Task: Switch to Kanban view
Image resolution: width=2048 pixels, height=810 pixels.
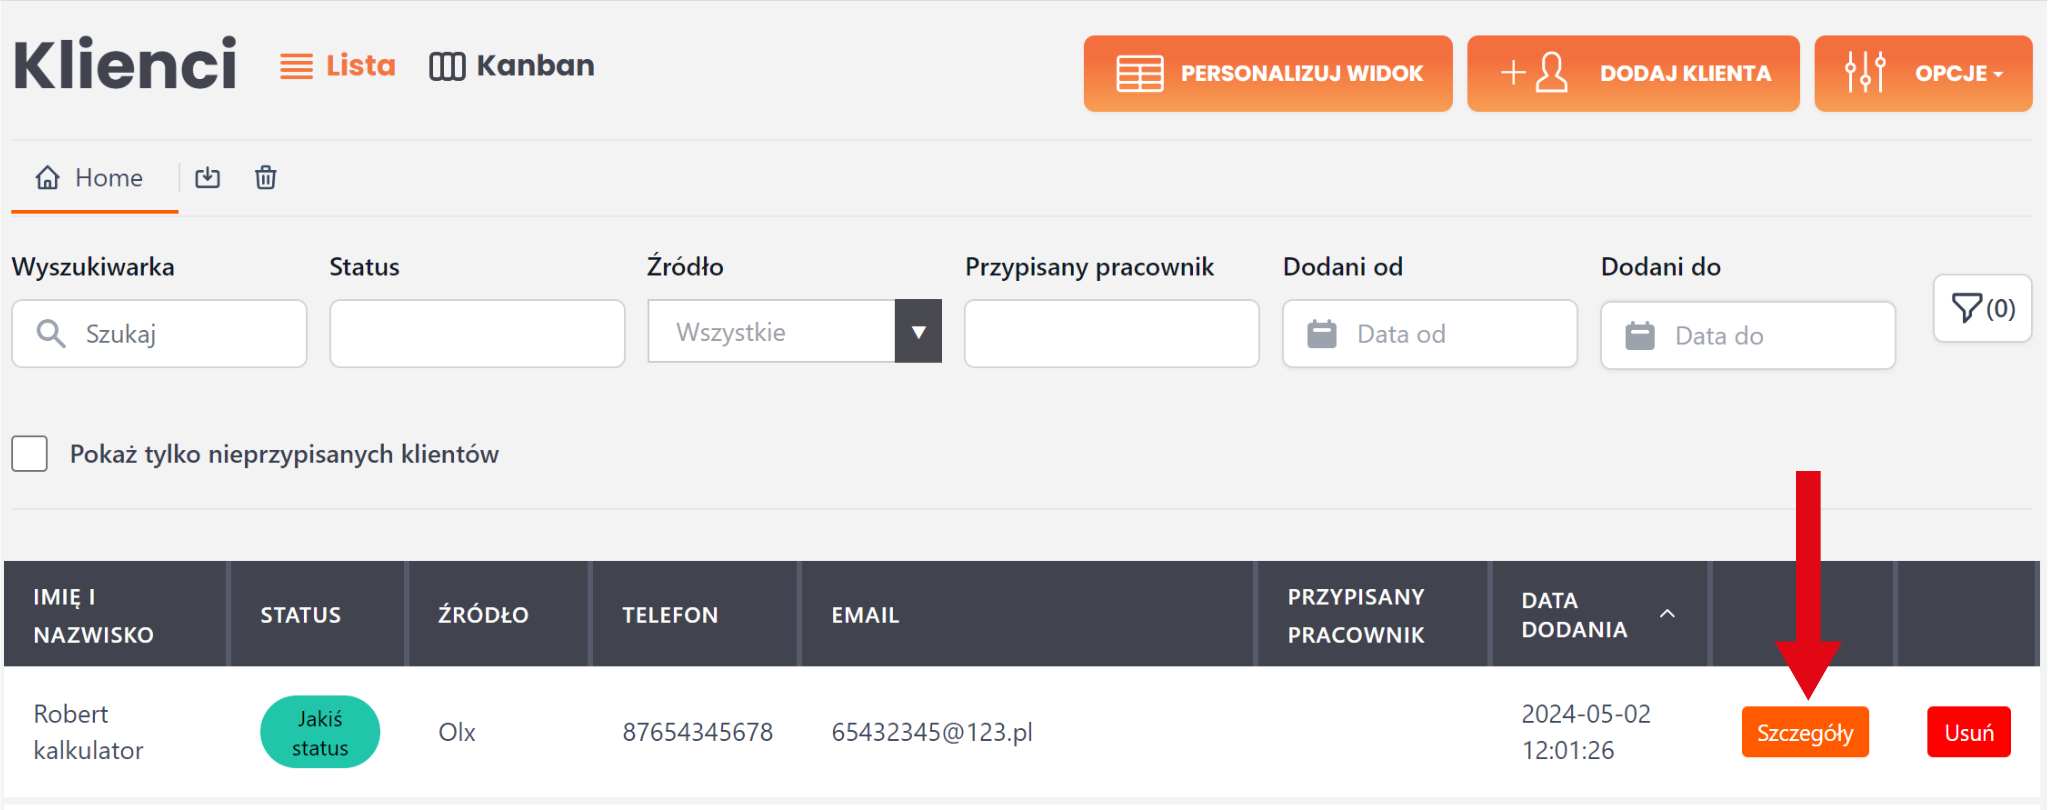Action: click(512, 66)
